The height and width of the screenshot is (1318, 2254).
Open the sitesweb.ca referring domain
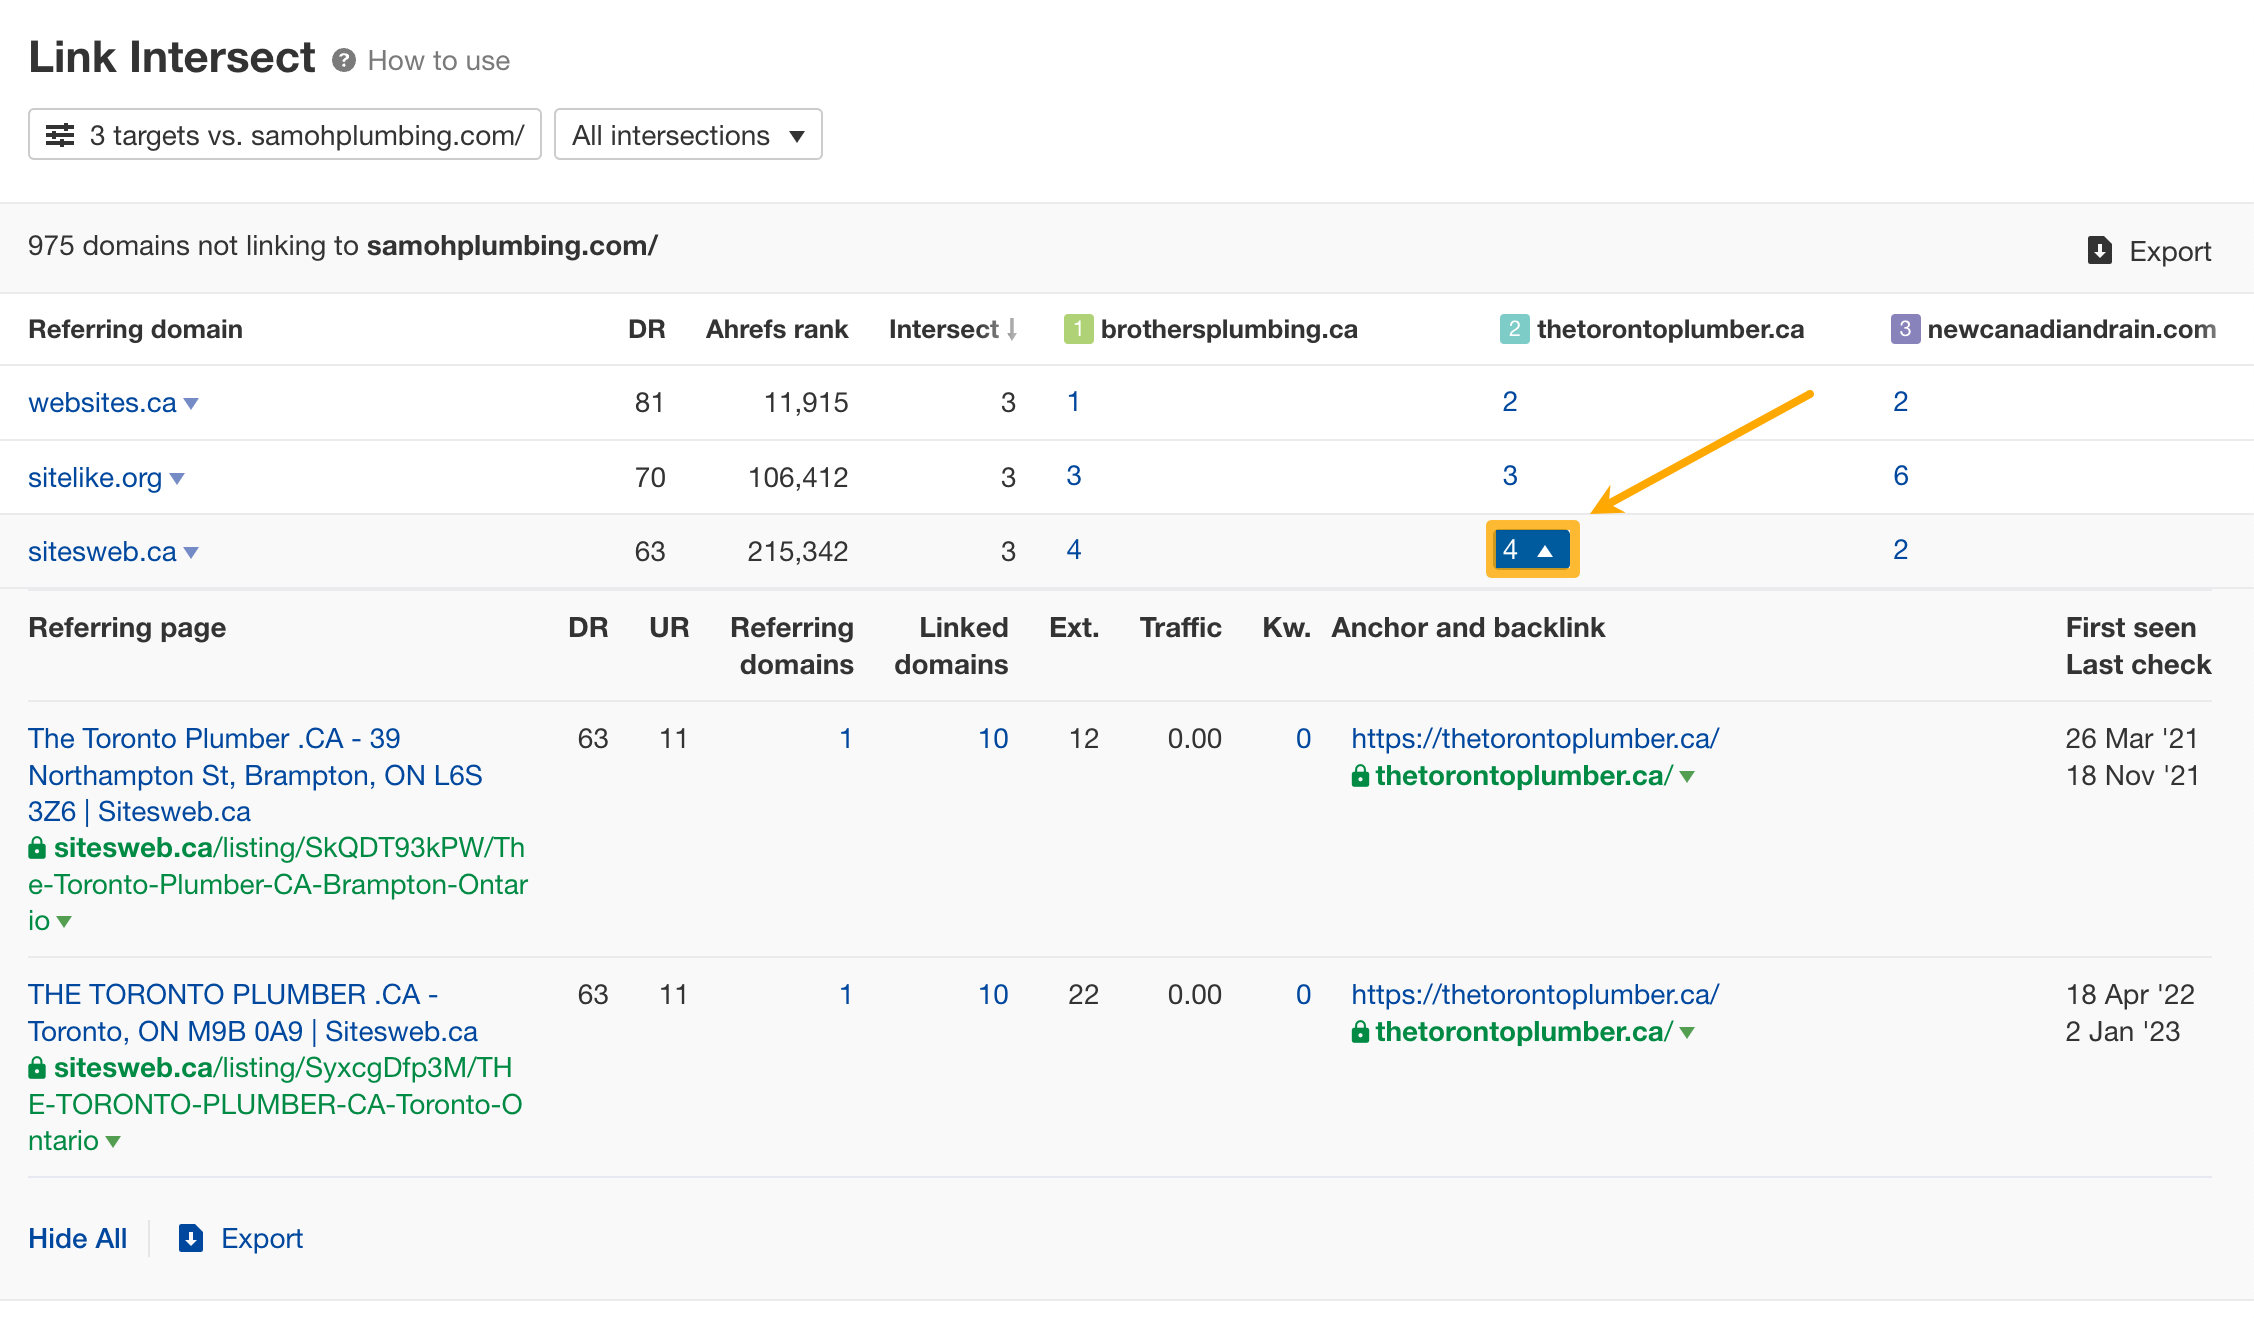click(102, 551)
